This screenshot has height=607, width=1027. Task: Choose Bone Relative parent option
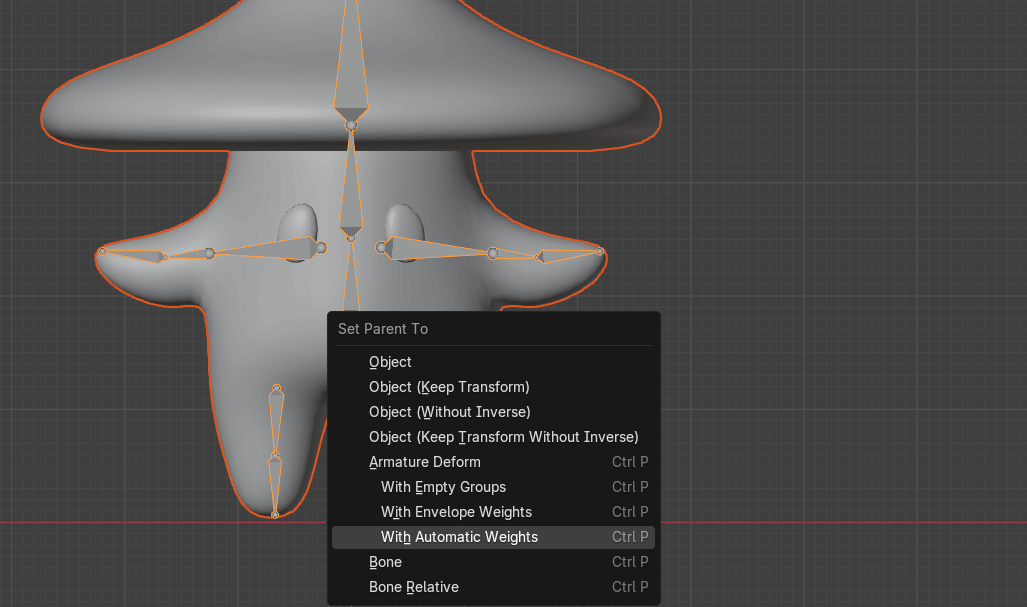(x=413, y=587)
